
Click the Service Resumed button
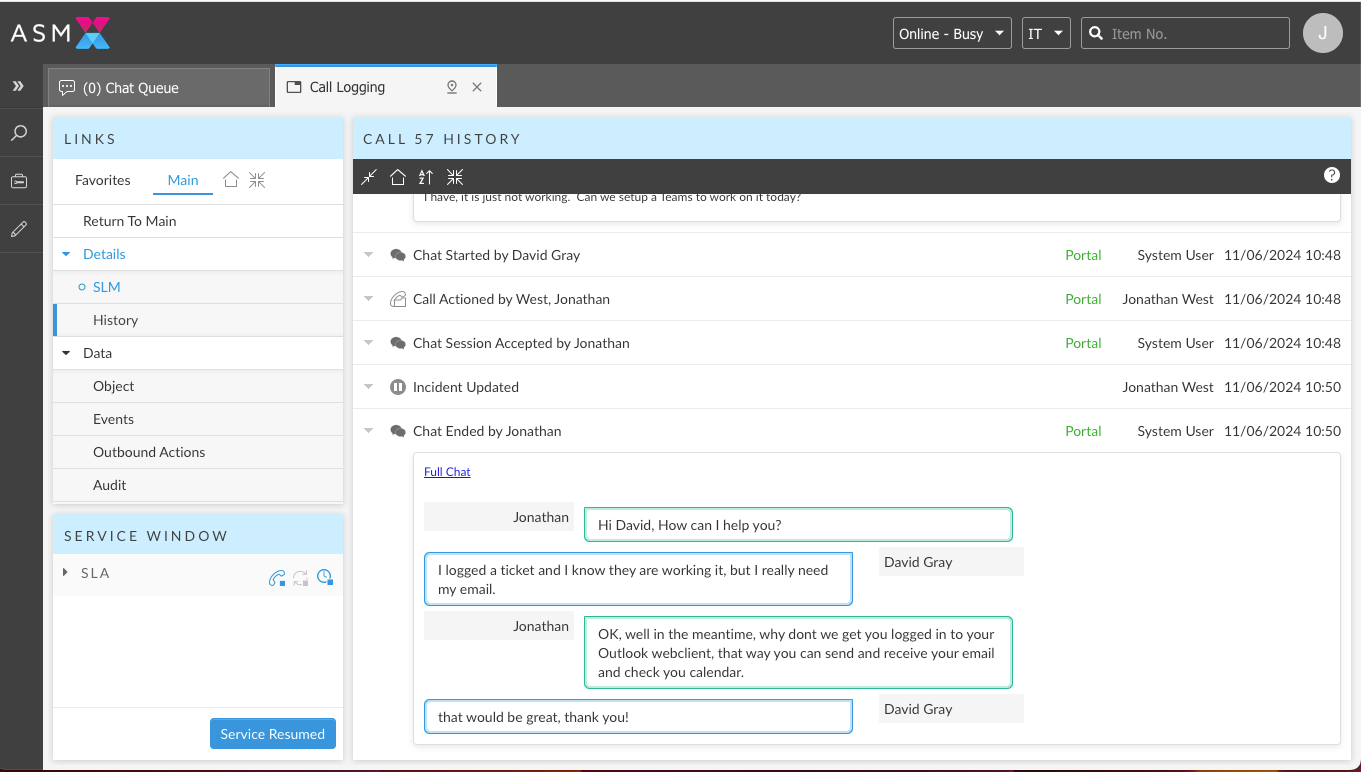pyautogui.click(x=273, y=733)
